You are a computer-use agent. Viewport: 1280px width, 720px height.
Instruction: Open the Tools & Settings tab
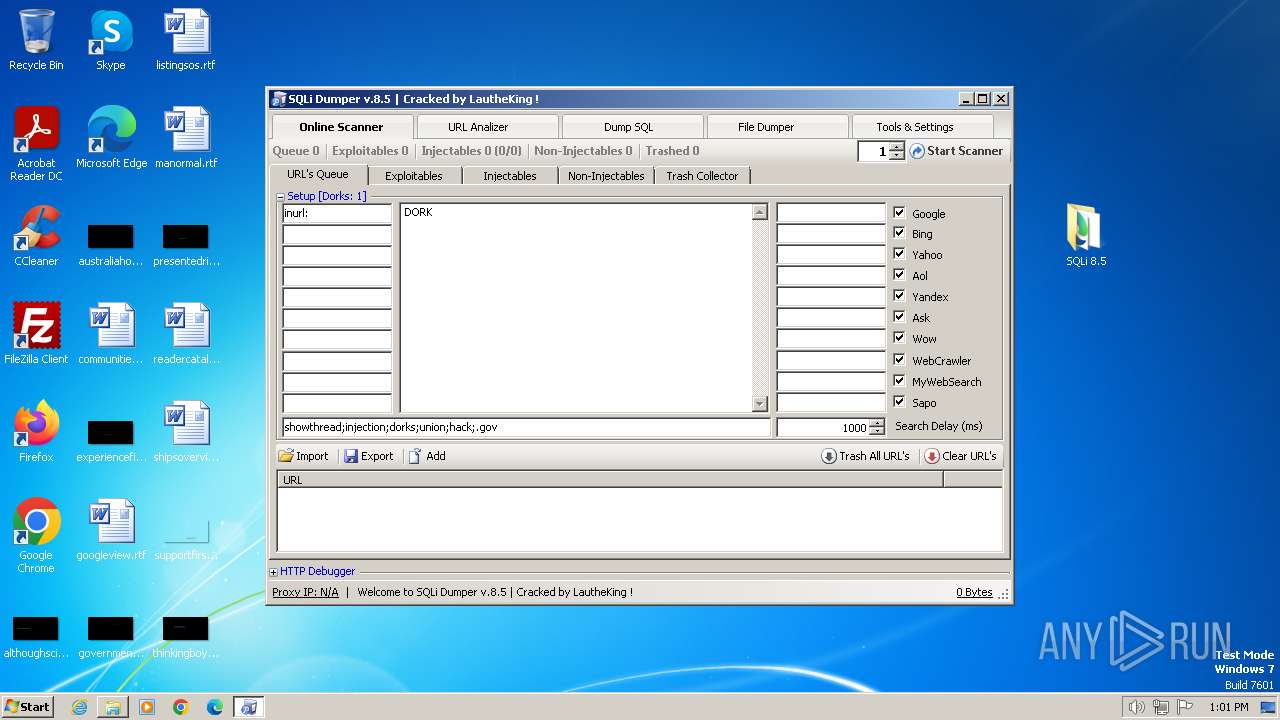point(914,127)
